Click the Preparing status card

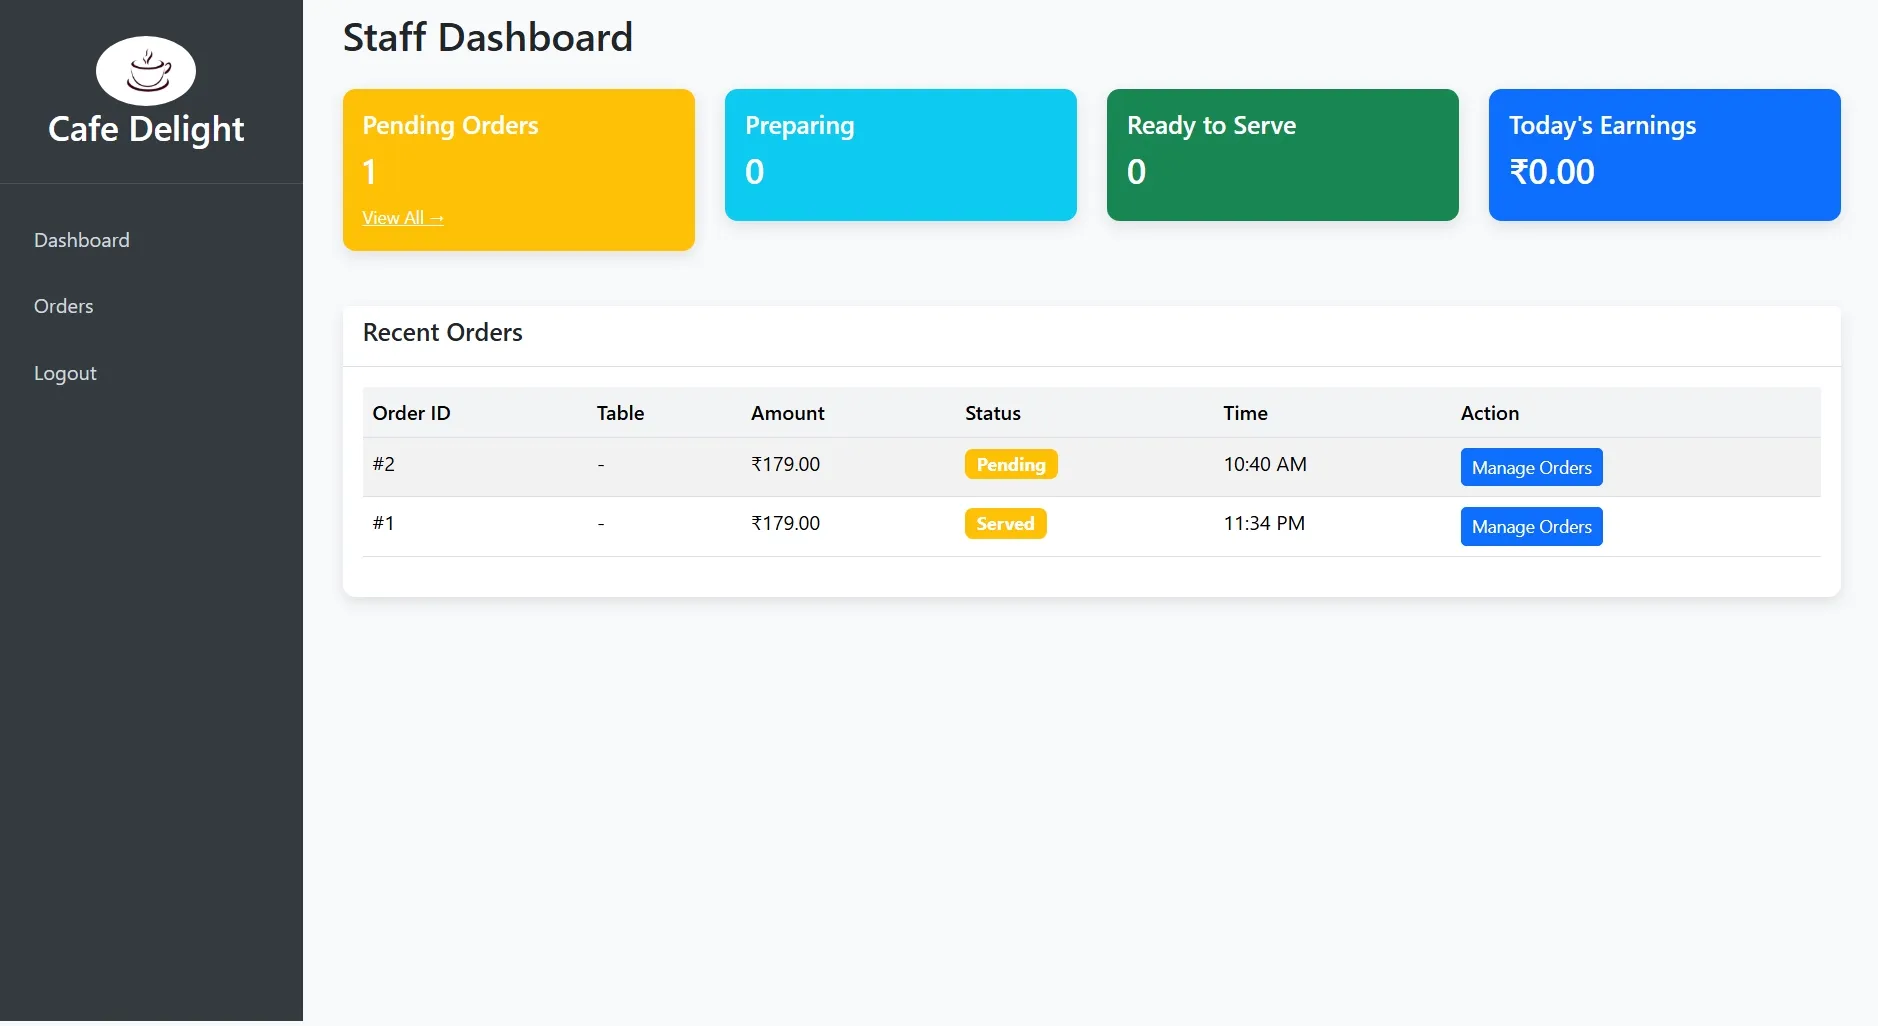click(x=899, y=155)
